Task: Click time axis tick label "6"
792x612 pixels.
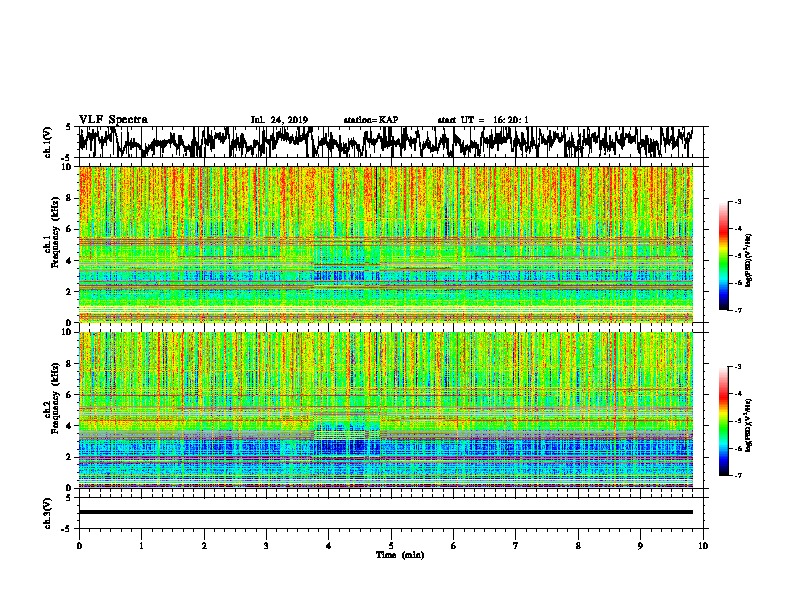Action: coord(454,546)
